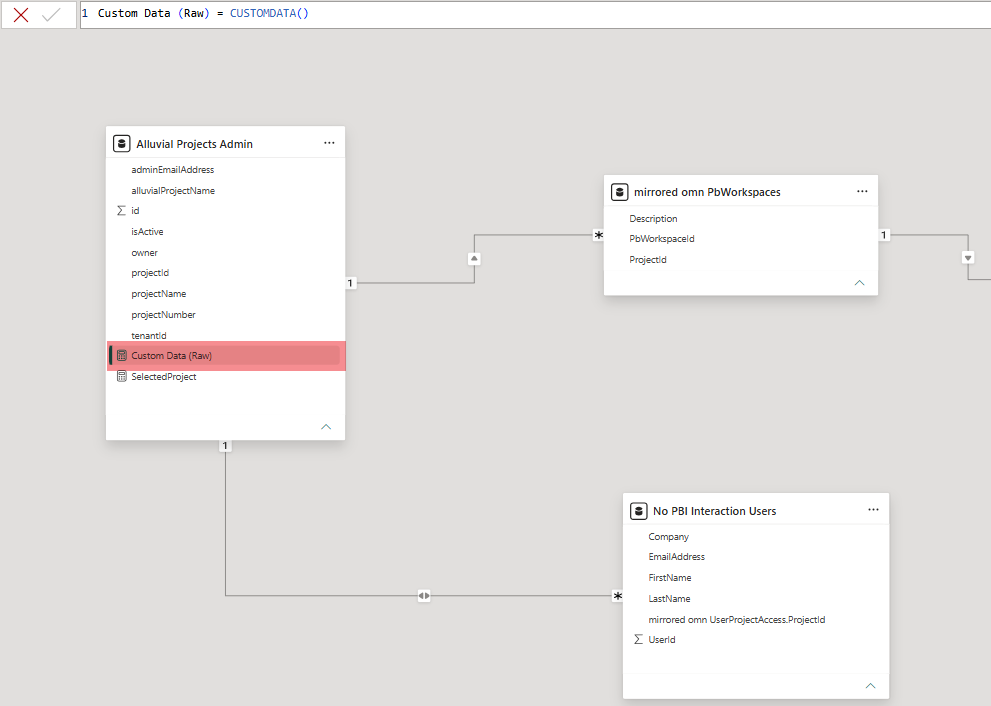Select the tenantId field
Viewport: 991px width, 706px height.
(149, 335)
